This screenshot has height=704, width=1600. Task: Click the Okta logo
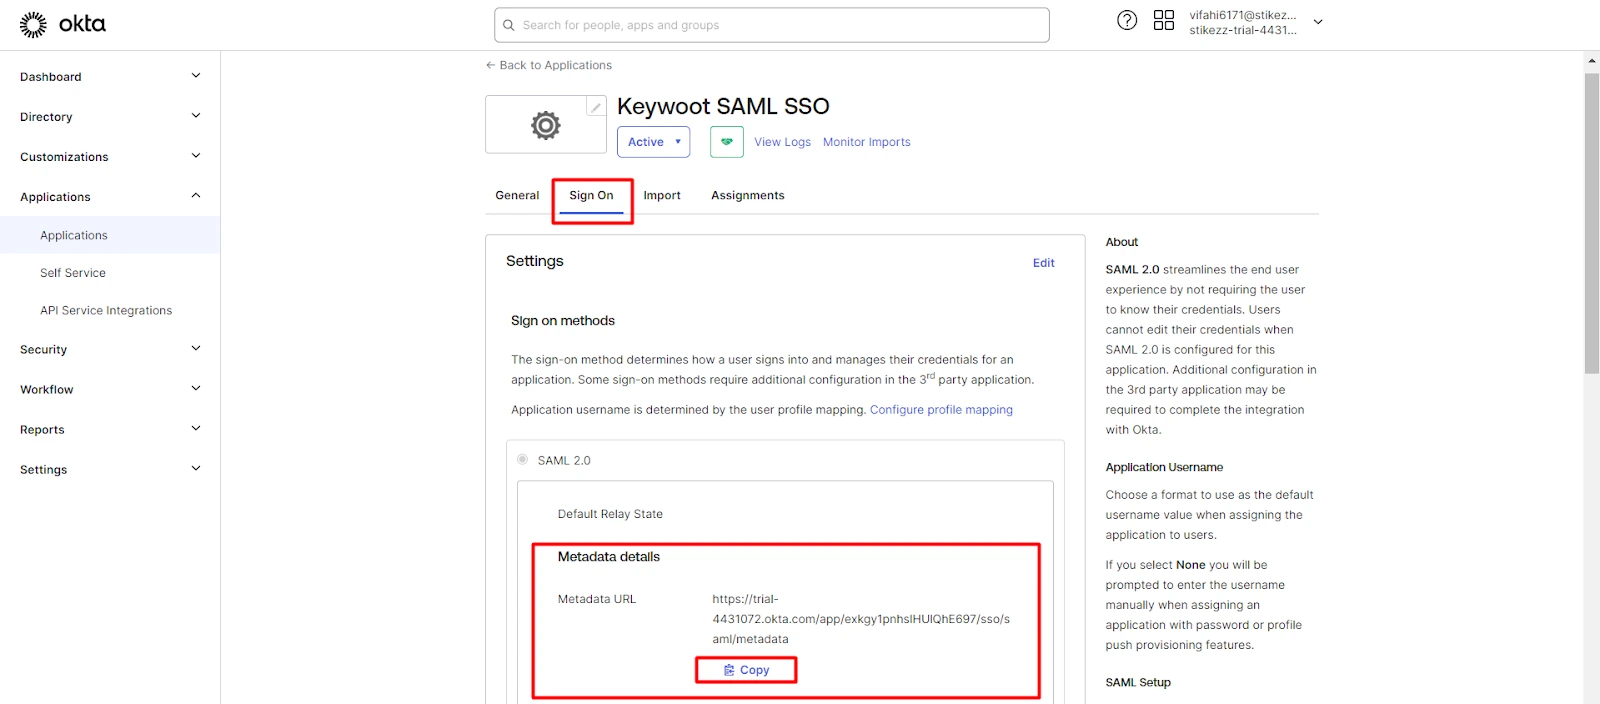pyautogui.click(x=62, y=24)
